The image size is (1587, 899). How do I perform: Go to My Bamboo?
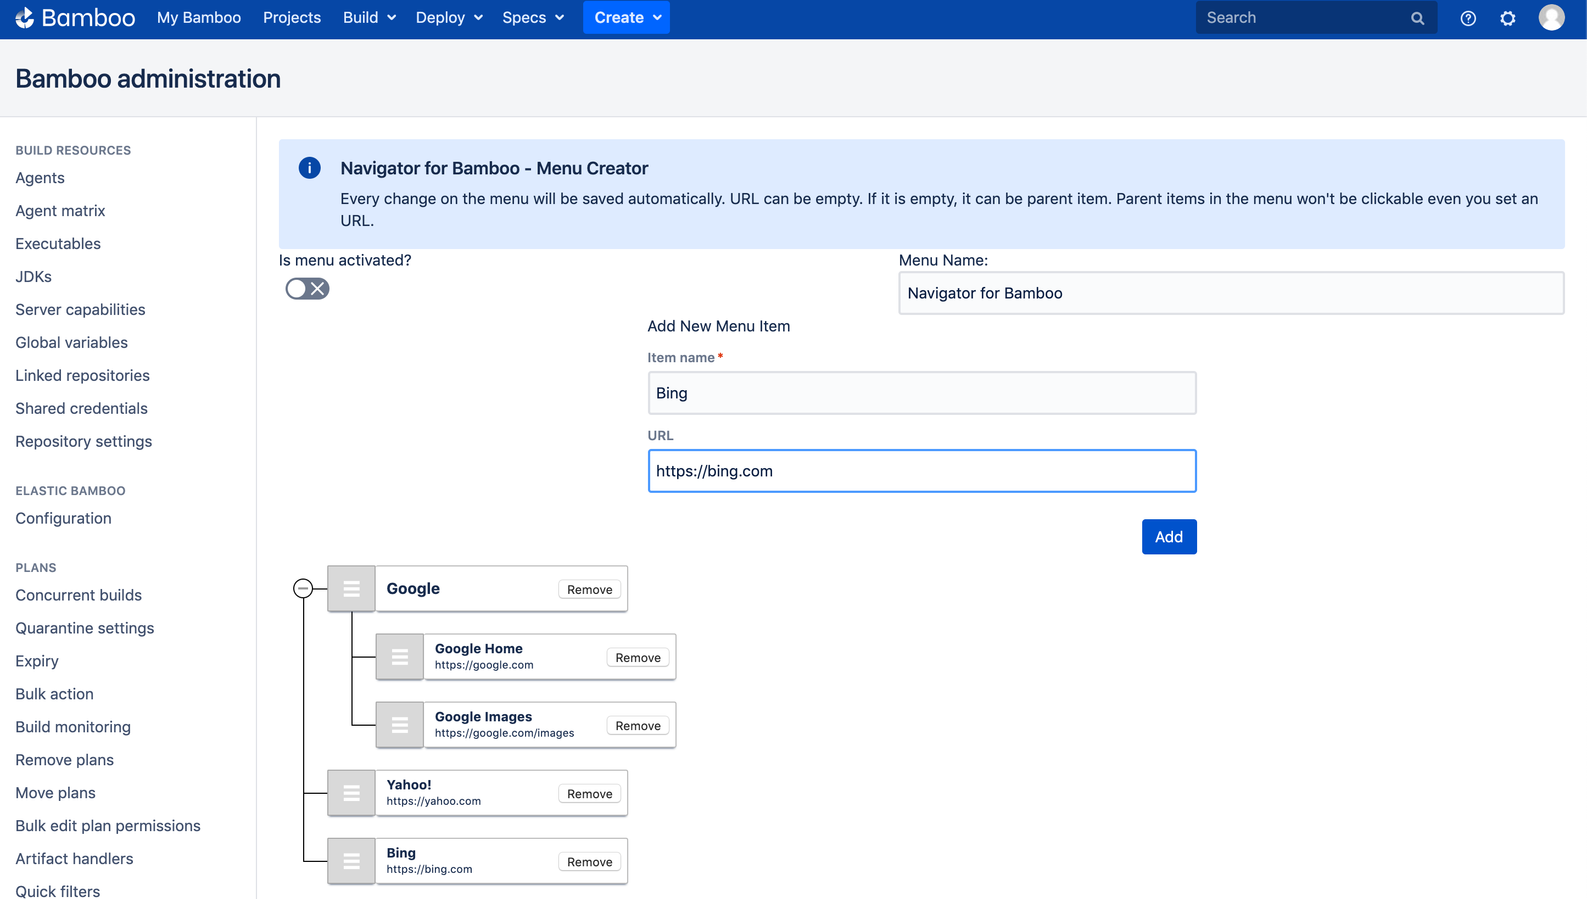coord(199,18)
